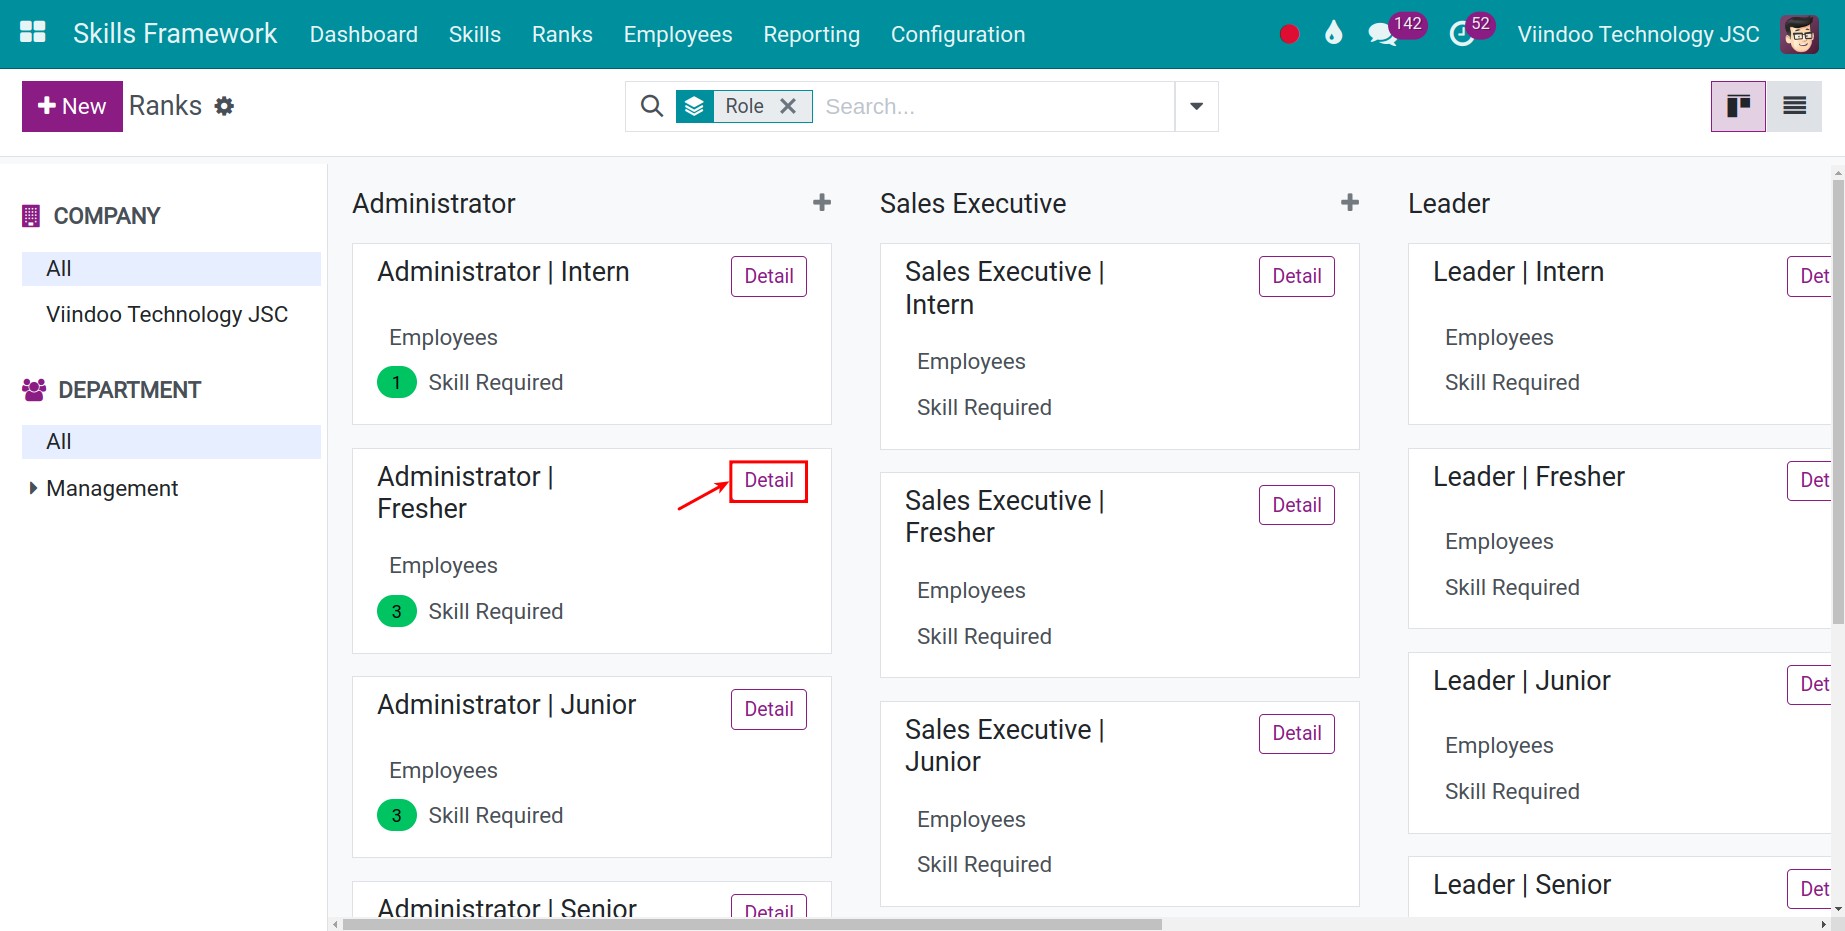Click the Role group-by layers icon
1845x931 pixels.
(695, 106)
